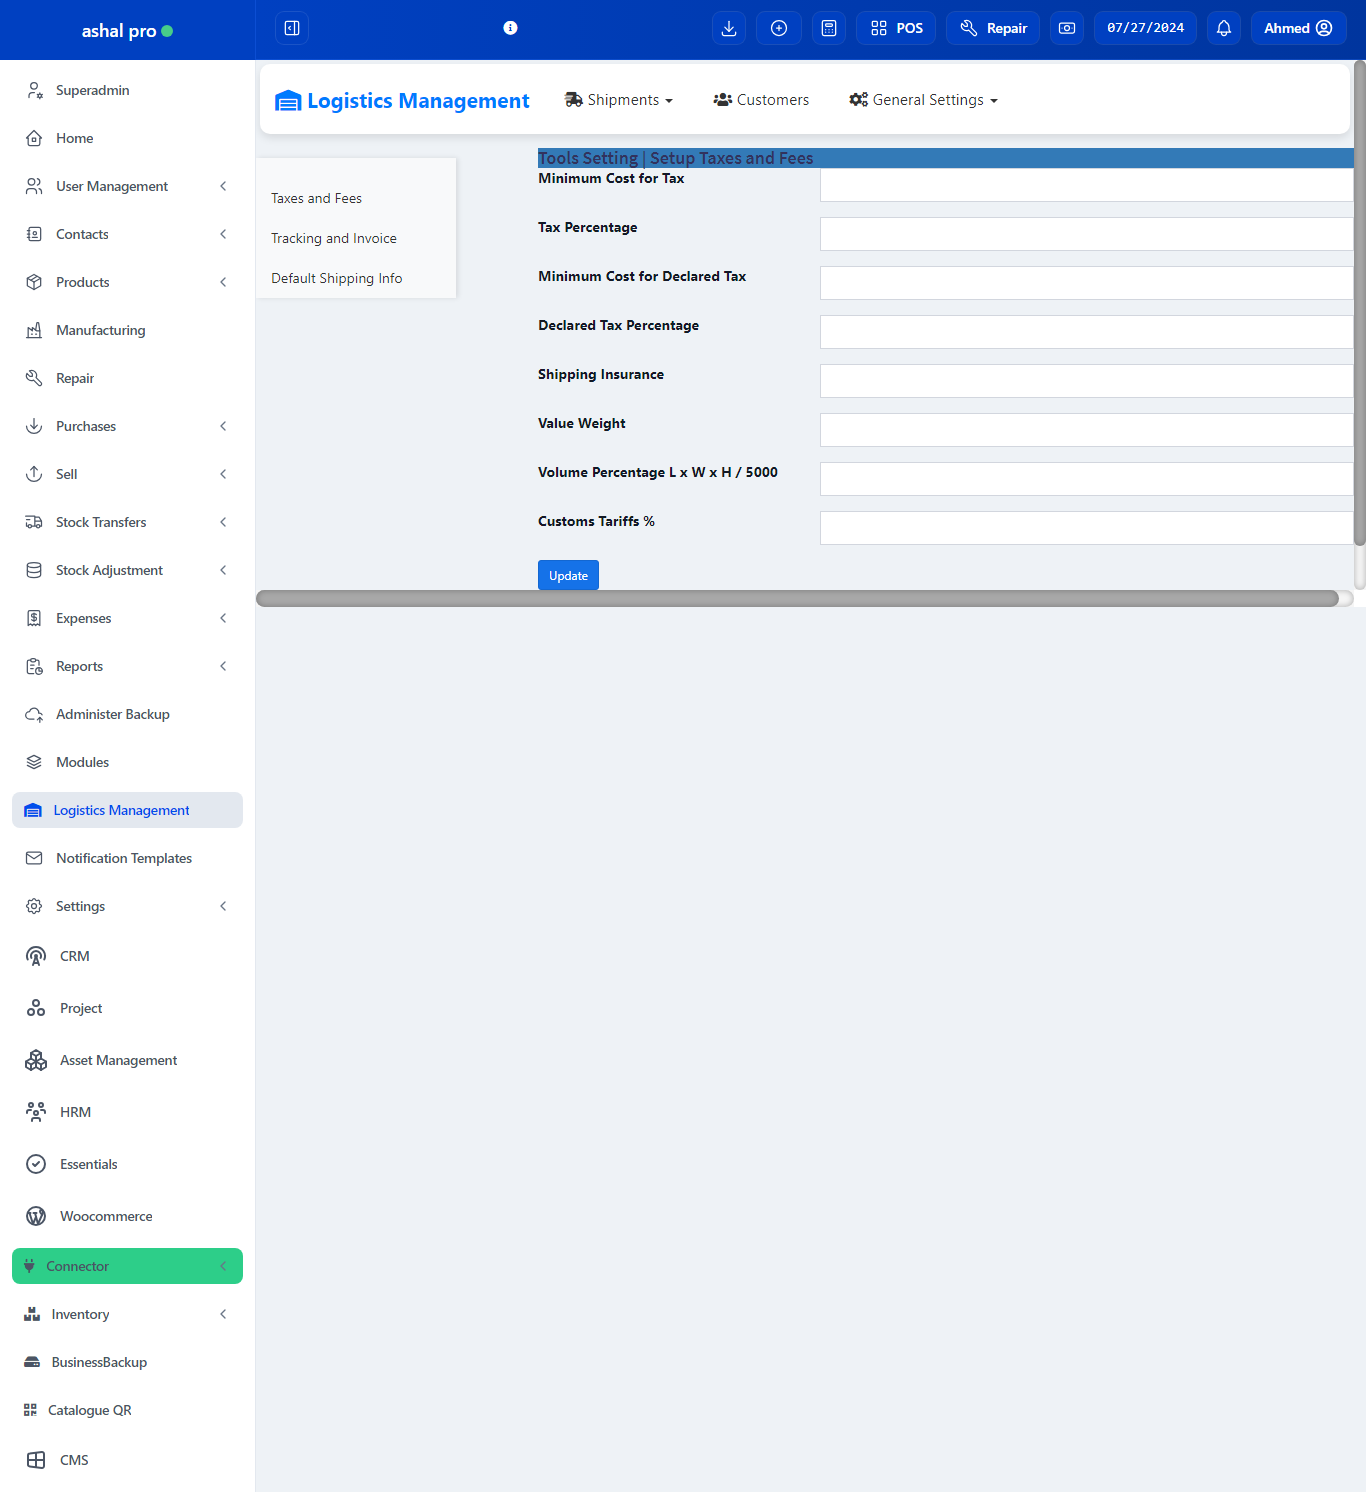
Task: Expand the General Settings dropdown
Action: click(x=923, y=100)
